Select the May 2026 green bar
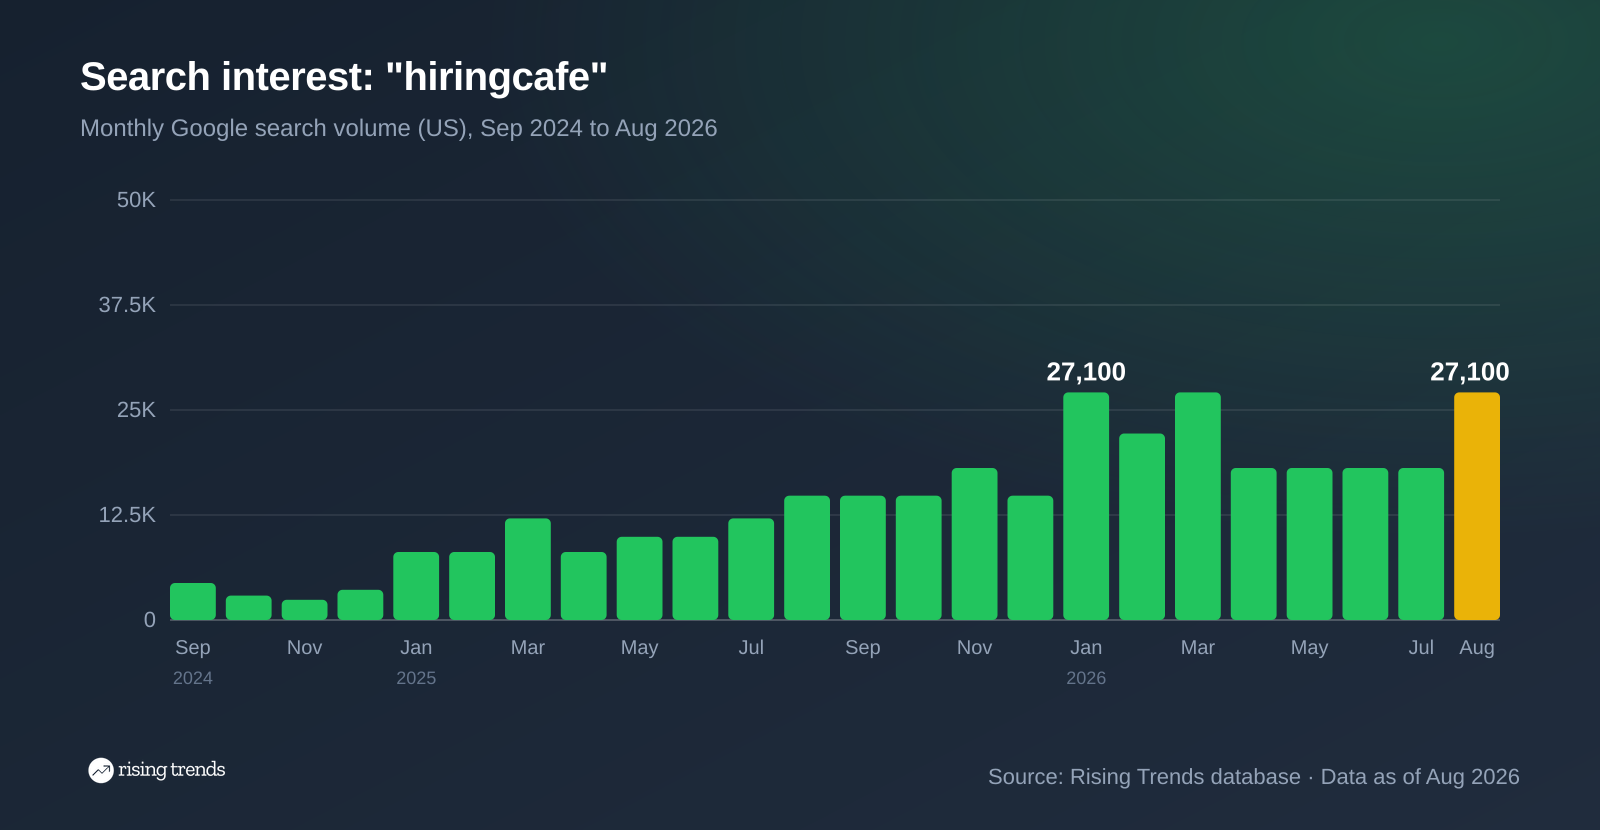1600x830 pixels. 1310,544
